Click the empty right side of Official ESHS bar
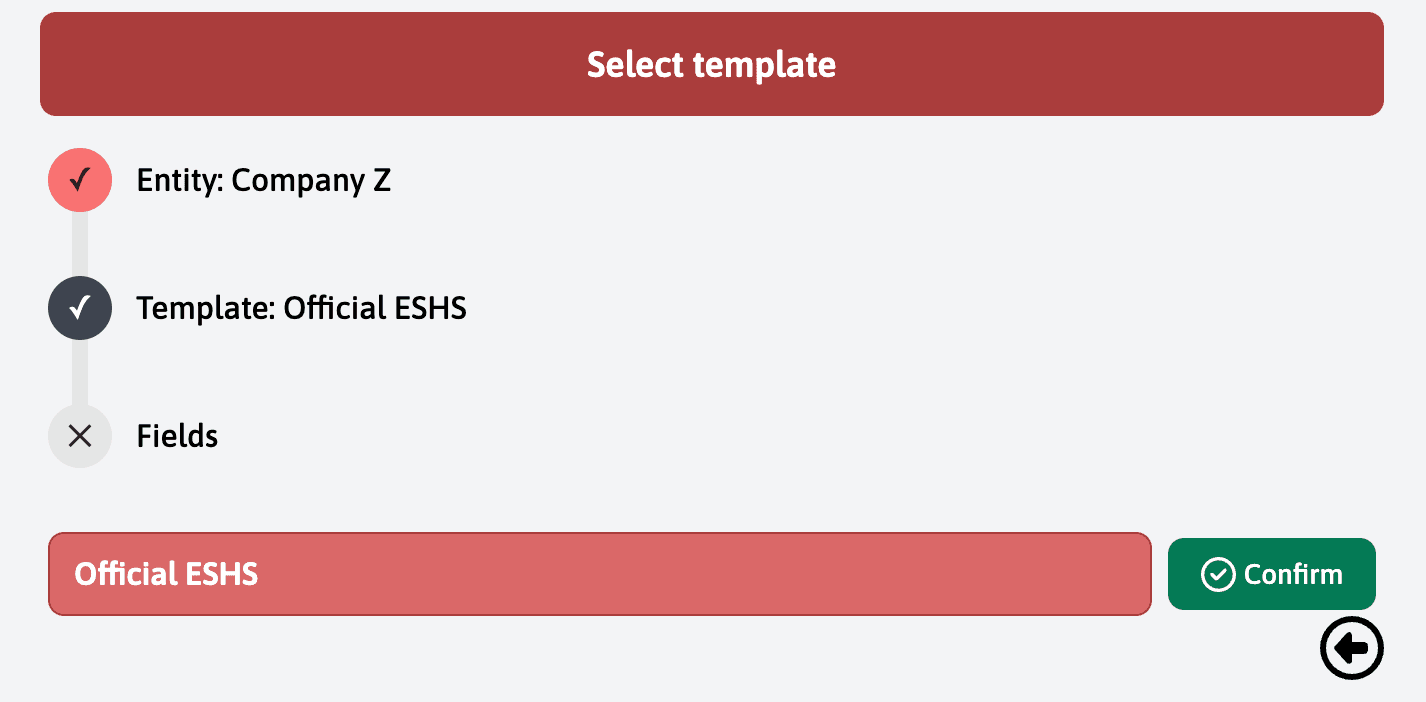Viewport: 1426px width, 702px height. [900, 574]
